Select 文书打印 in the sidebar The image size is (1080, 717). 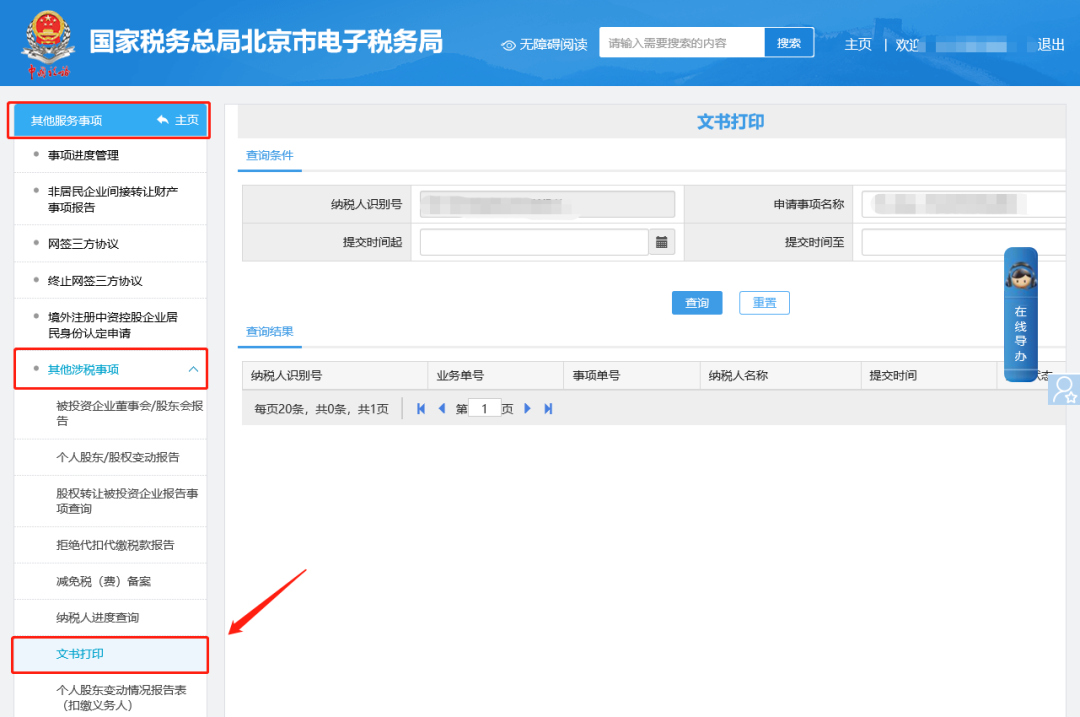coord(80,654)
